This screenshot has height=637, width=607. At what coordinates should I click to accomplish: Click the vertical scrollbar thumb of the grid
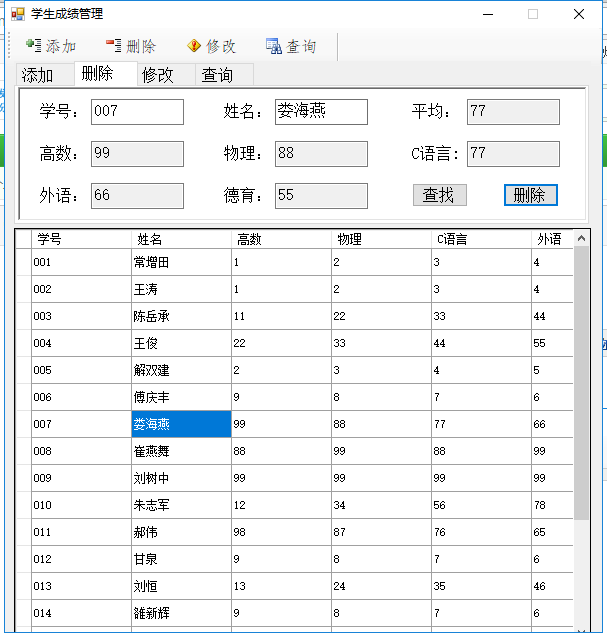(x=581, y=383)
